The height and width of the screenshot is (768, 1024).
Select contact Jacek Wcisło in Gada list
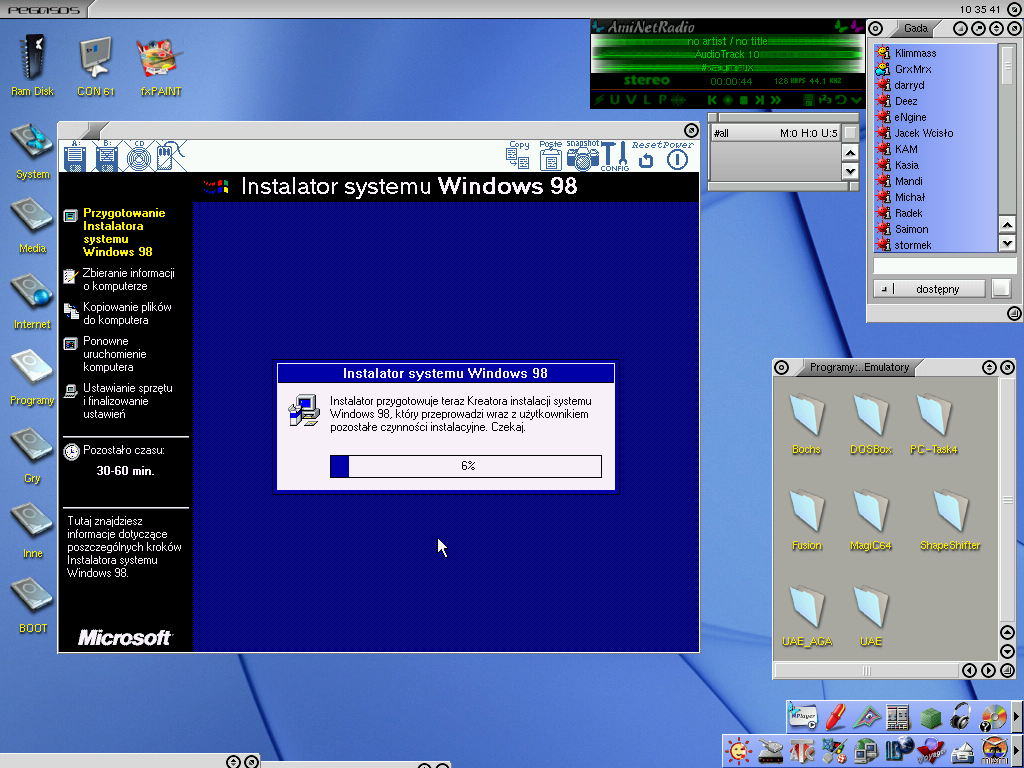(936, 133)
